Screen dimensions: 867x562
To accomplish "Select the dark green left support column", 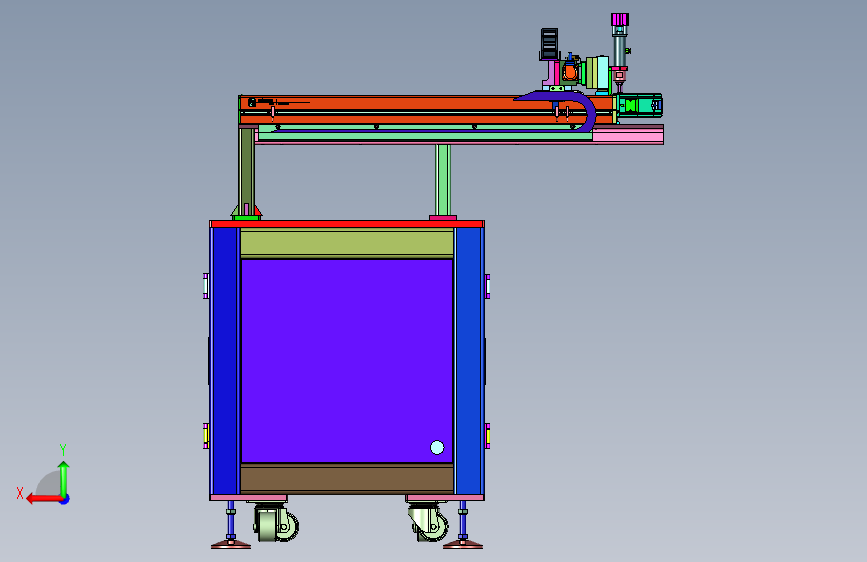I will pyautogui.click(x=247, y=171).
